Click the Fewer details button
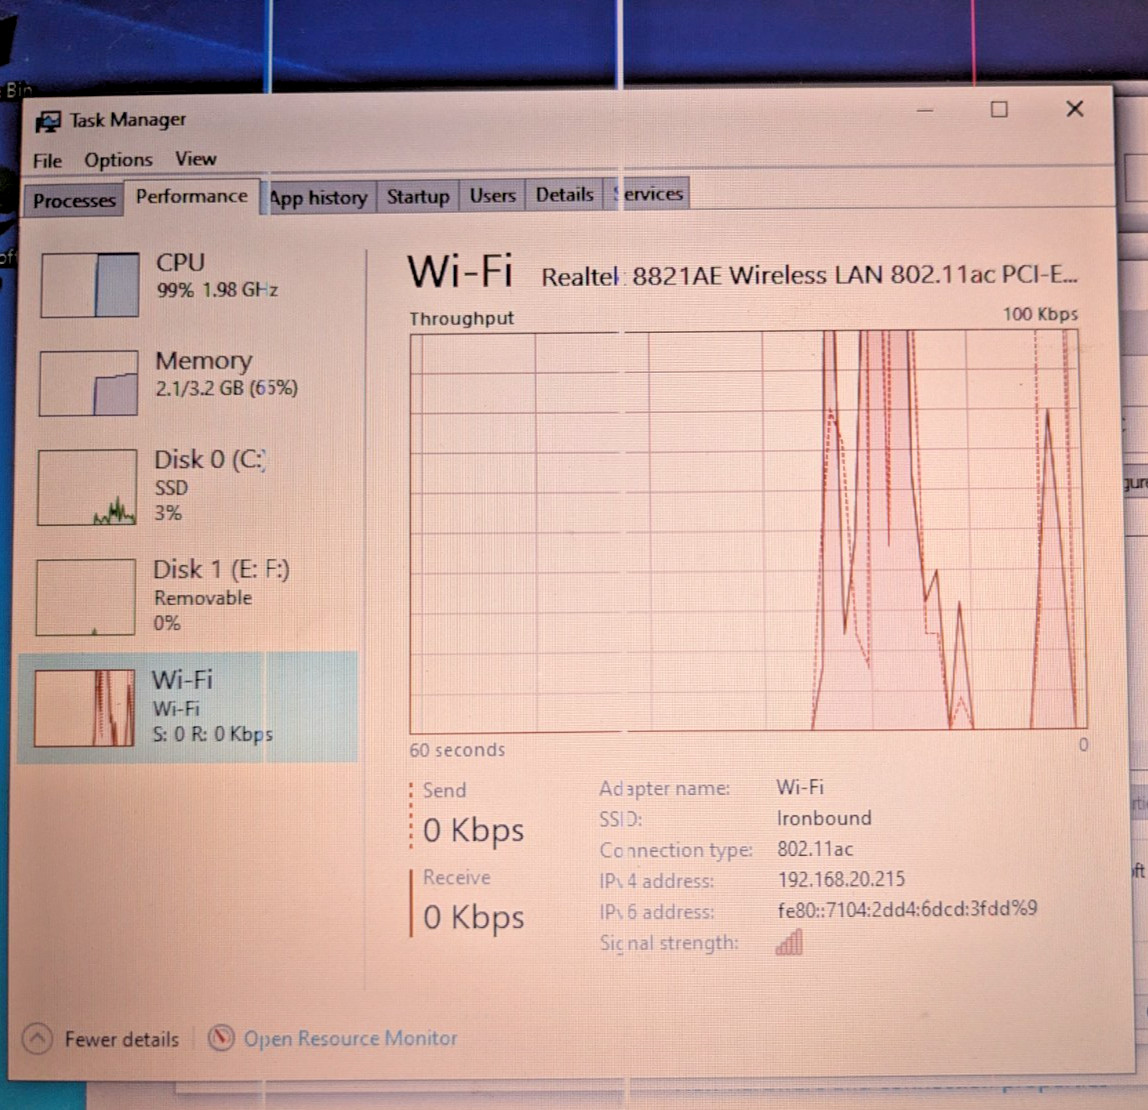The height and width of the screenshot is (1110, 1148). tap(102, 1039)
